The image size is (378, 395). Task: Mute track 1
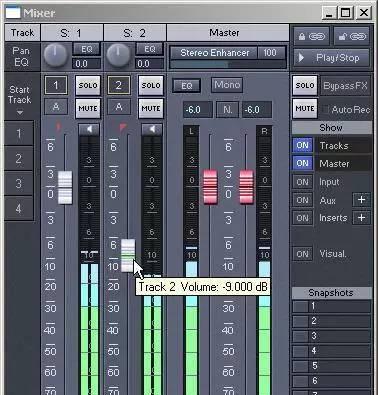(x=88, y=108)
